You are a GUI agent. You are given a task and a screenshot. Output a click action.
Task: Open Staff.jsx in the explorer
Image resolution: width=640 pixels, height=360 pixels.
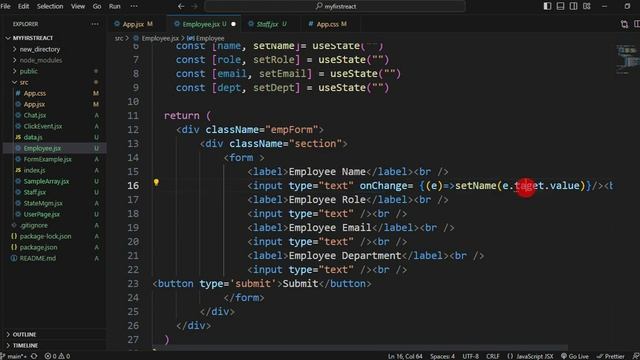(35, 192)
